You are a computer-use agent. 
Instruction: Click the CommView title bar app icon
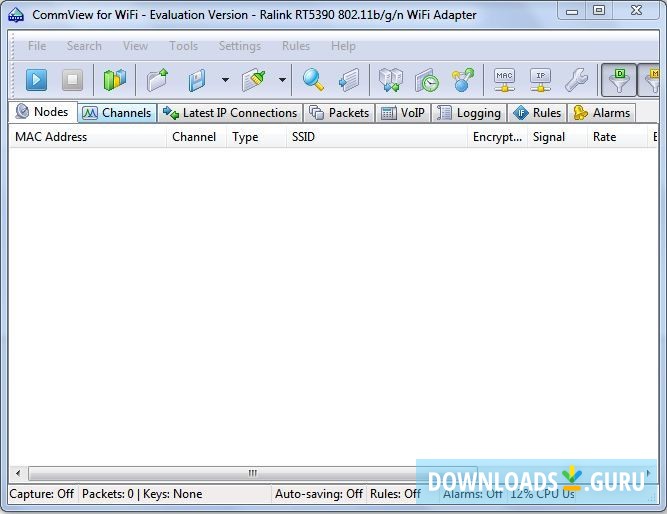point(16,15)
